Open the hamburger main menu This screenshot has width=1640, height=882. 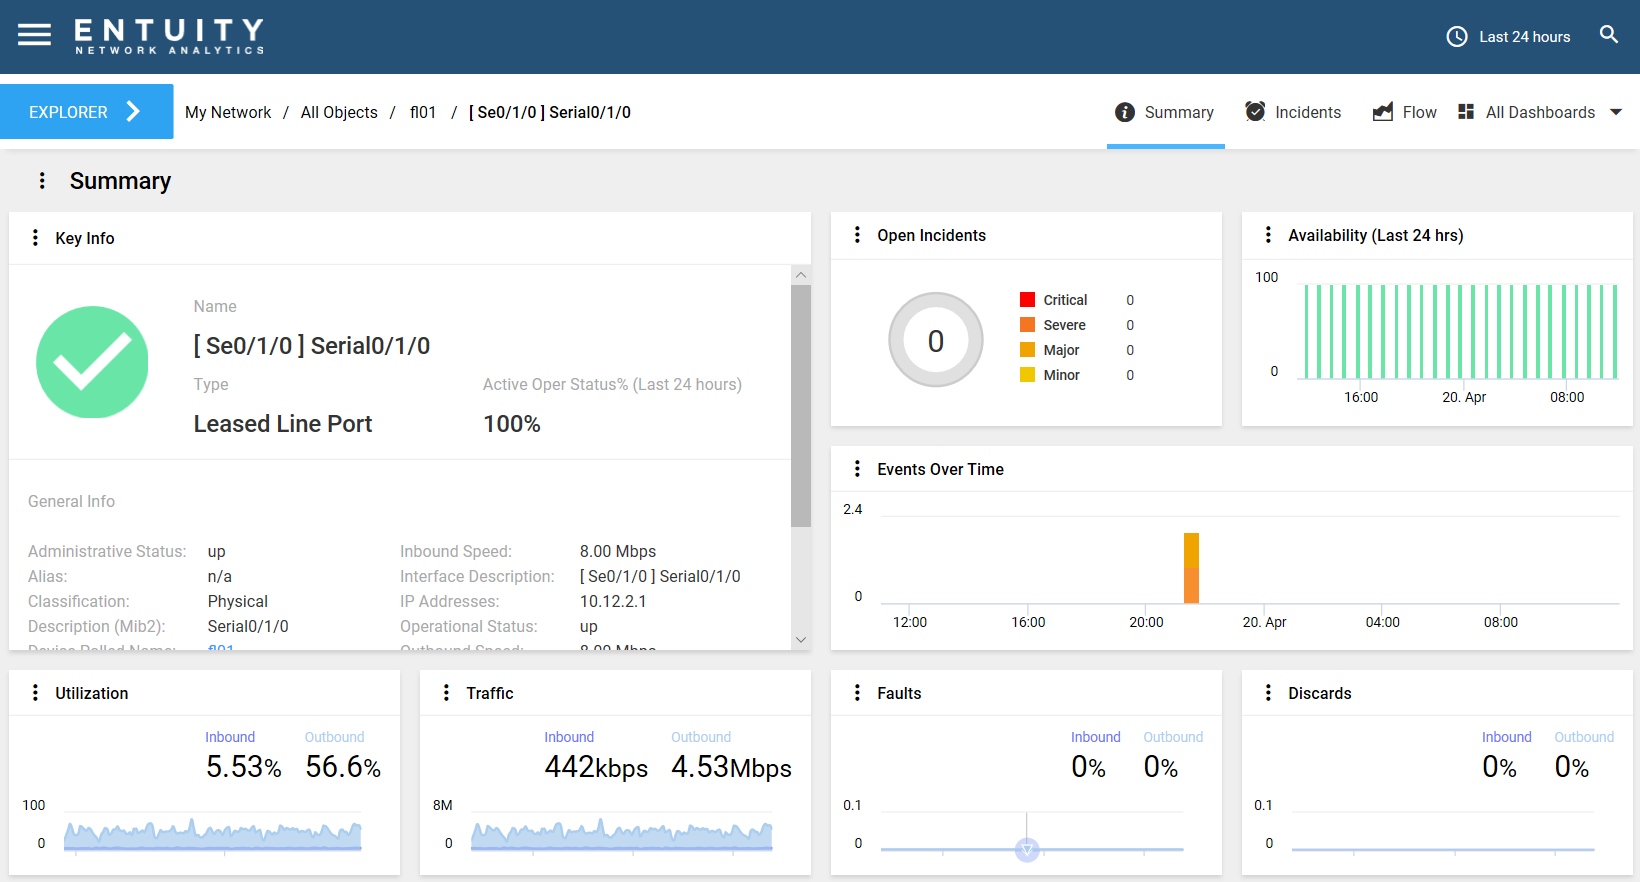tap(34, 36)
